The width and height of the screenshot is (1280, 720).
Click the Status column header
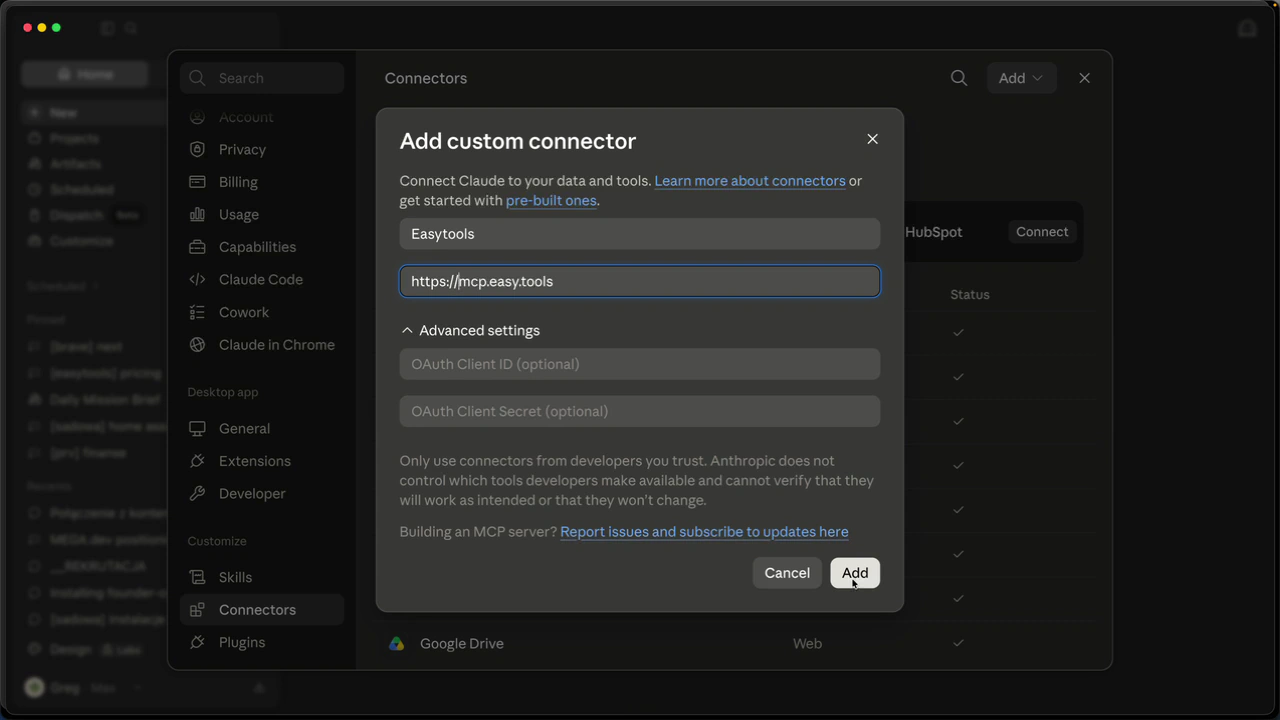click(970, 295)
